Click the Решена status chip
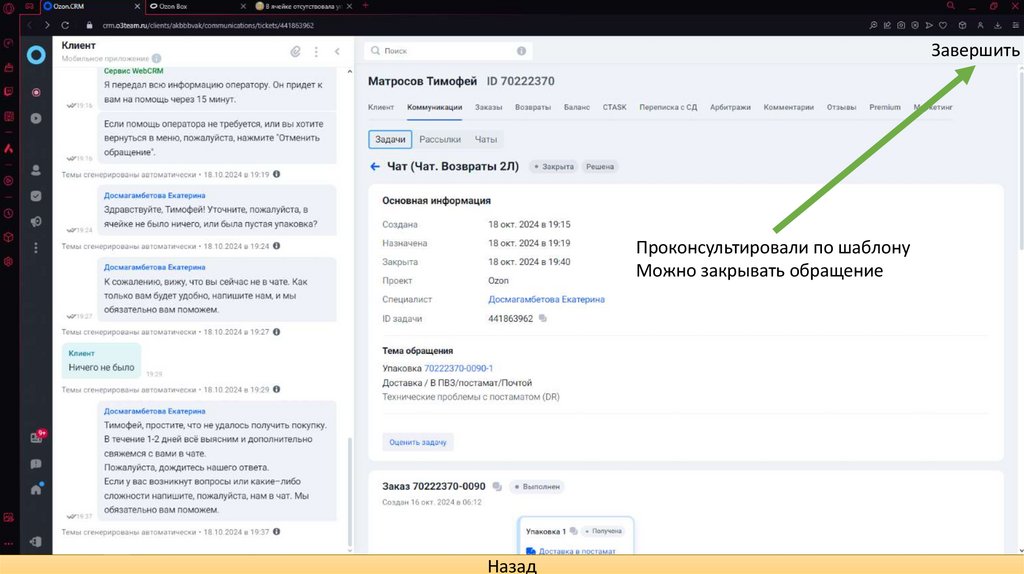The width and height of the screenshot is (1024, 574). 600,167
